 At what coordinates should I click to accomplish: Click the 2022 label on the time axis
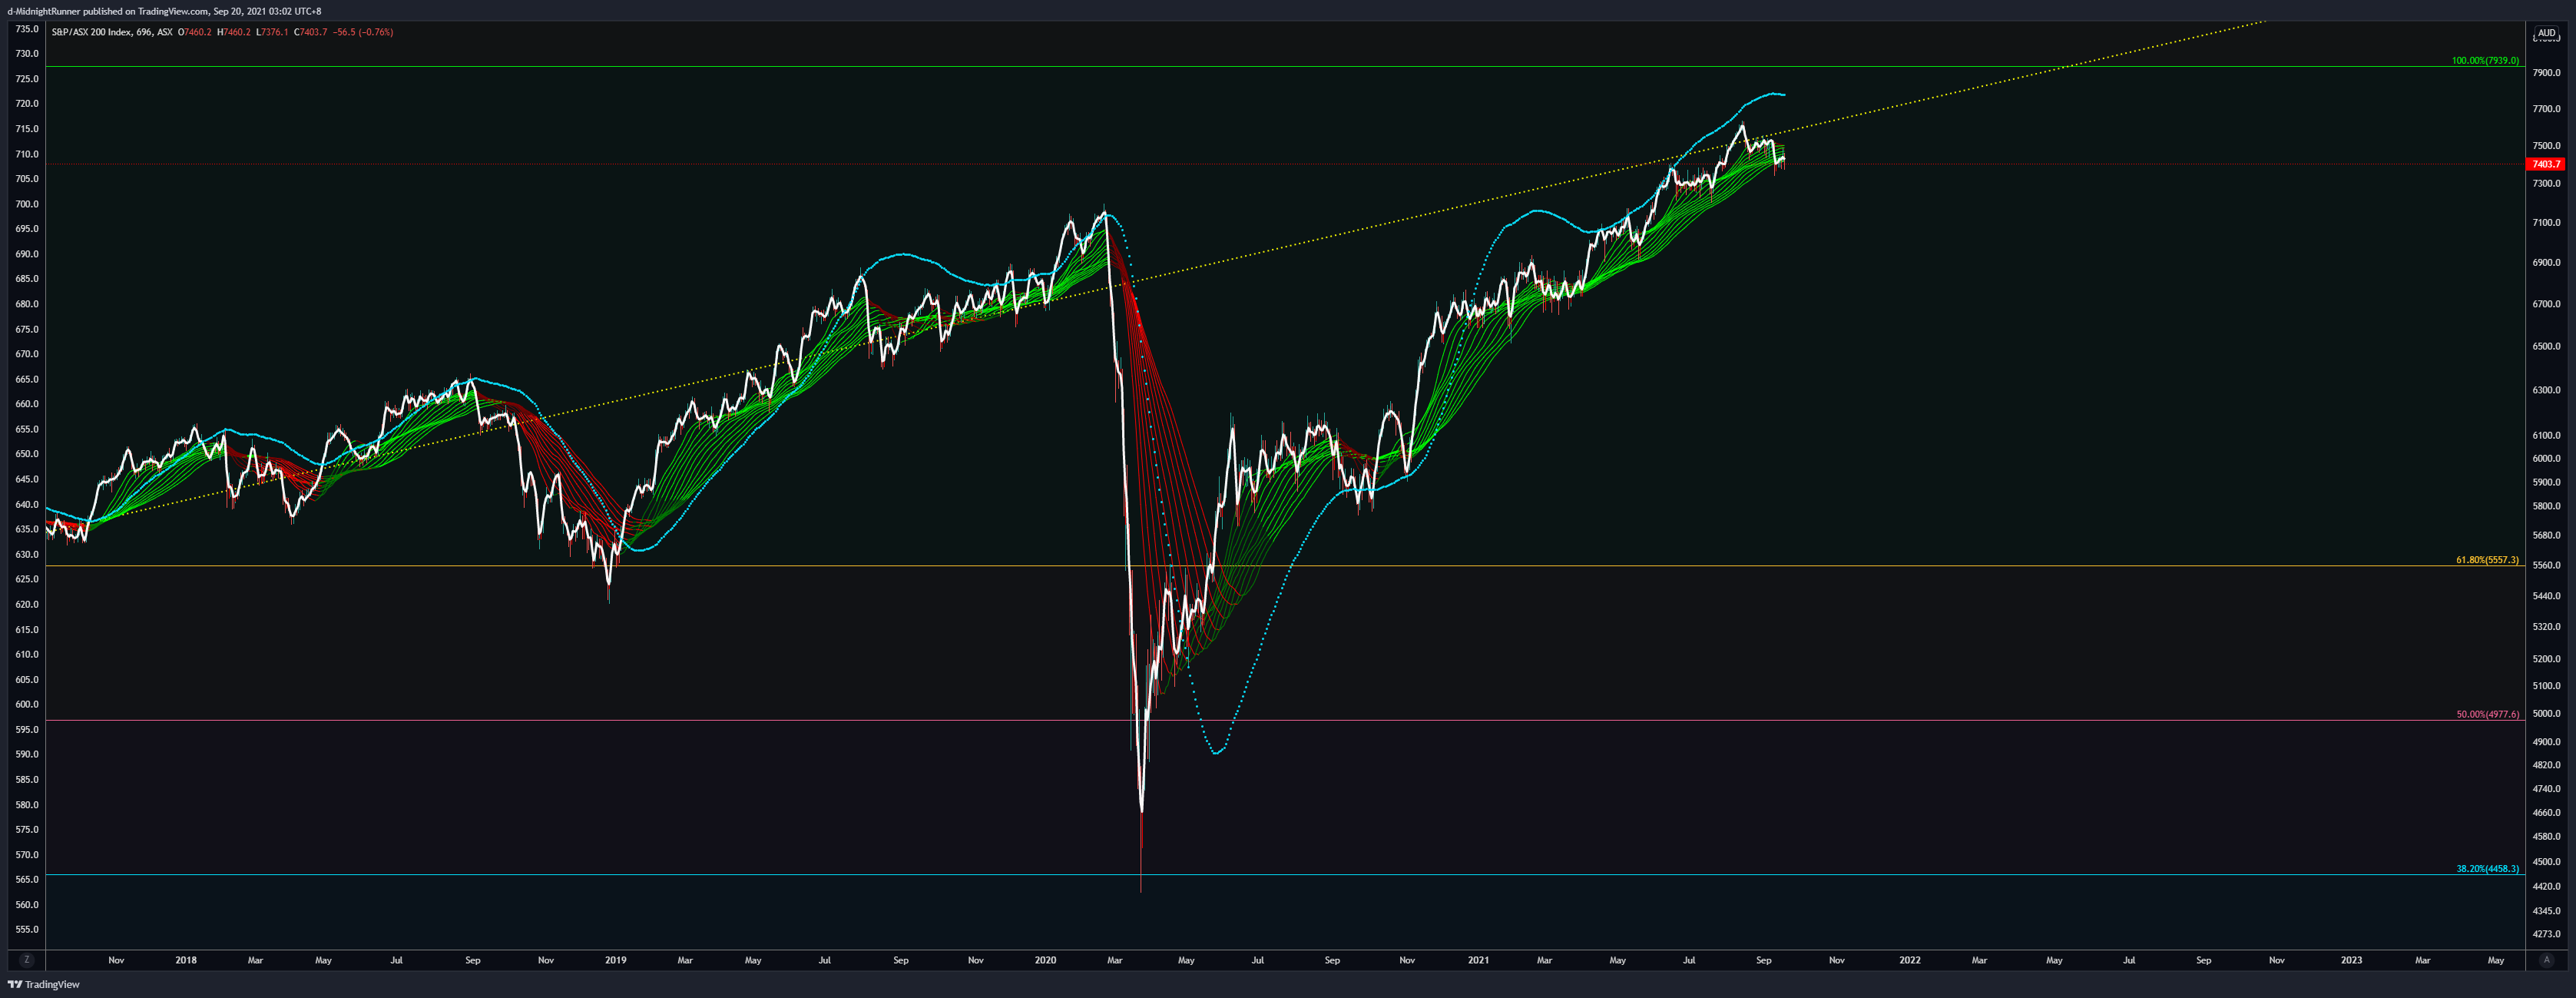coord(1910,960)
